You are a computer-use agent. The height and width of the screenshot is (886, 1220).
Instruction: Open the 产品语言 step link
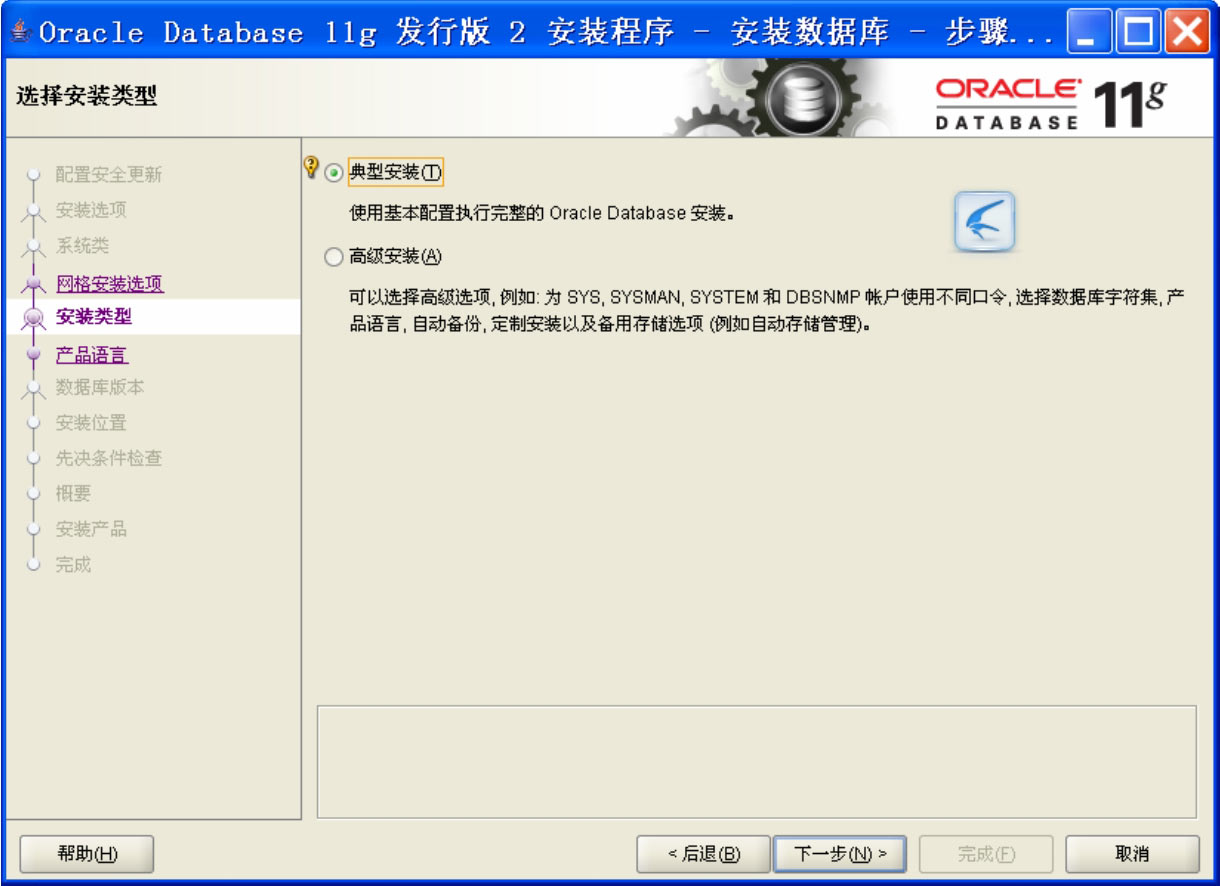[x=92, y=355]
